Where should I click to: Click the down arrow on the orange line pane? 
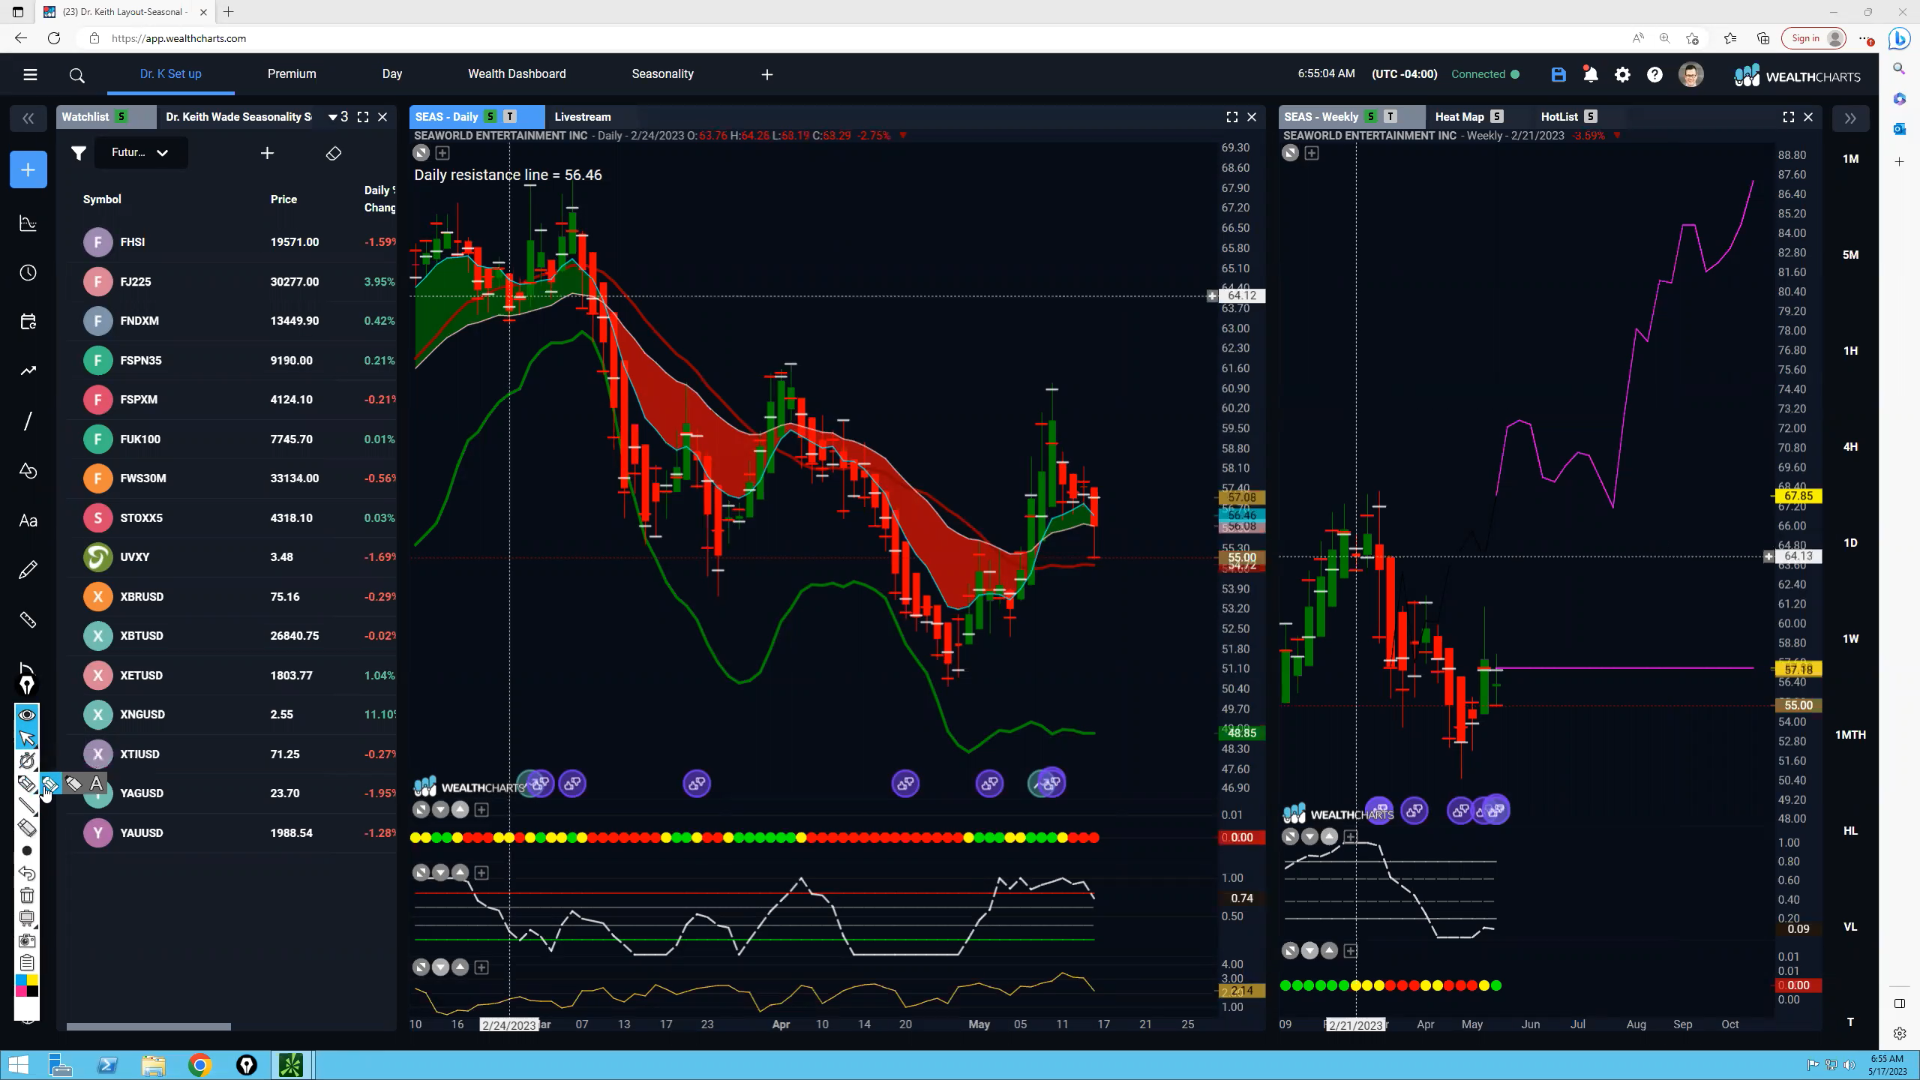click(440, 968)
